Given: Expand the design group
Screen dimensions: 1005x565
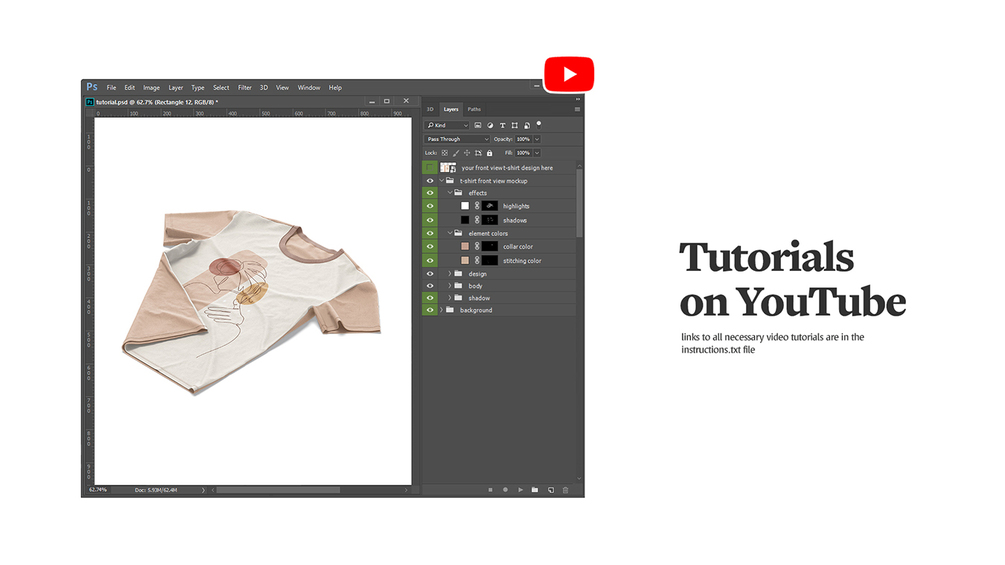Looking at the screenshot, I should point(449,274).
